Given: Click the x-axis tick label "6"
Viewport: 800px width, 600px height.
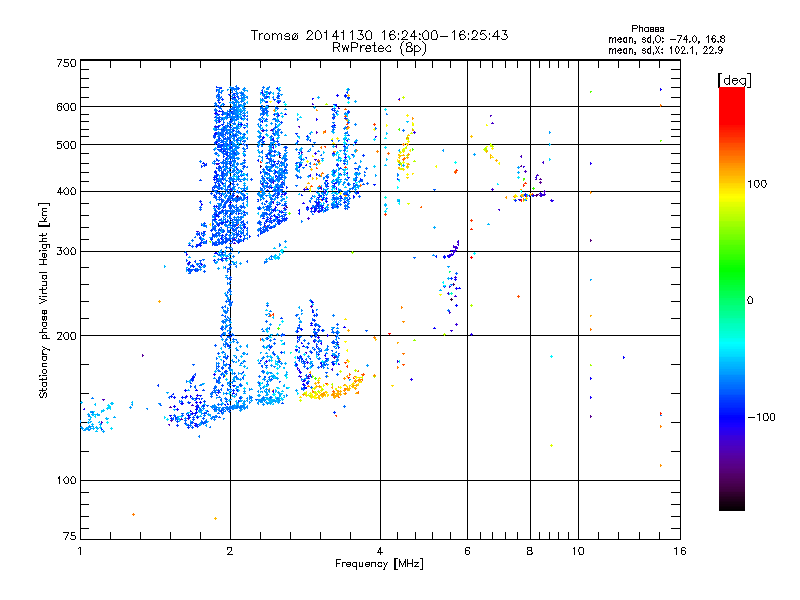Looking at the screenshot, I should 467,551.
